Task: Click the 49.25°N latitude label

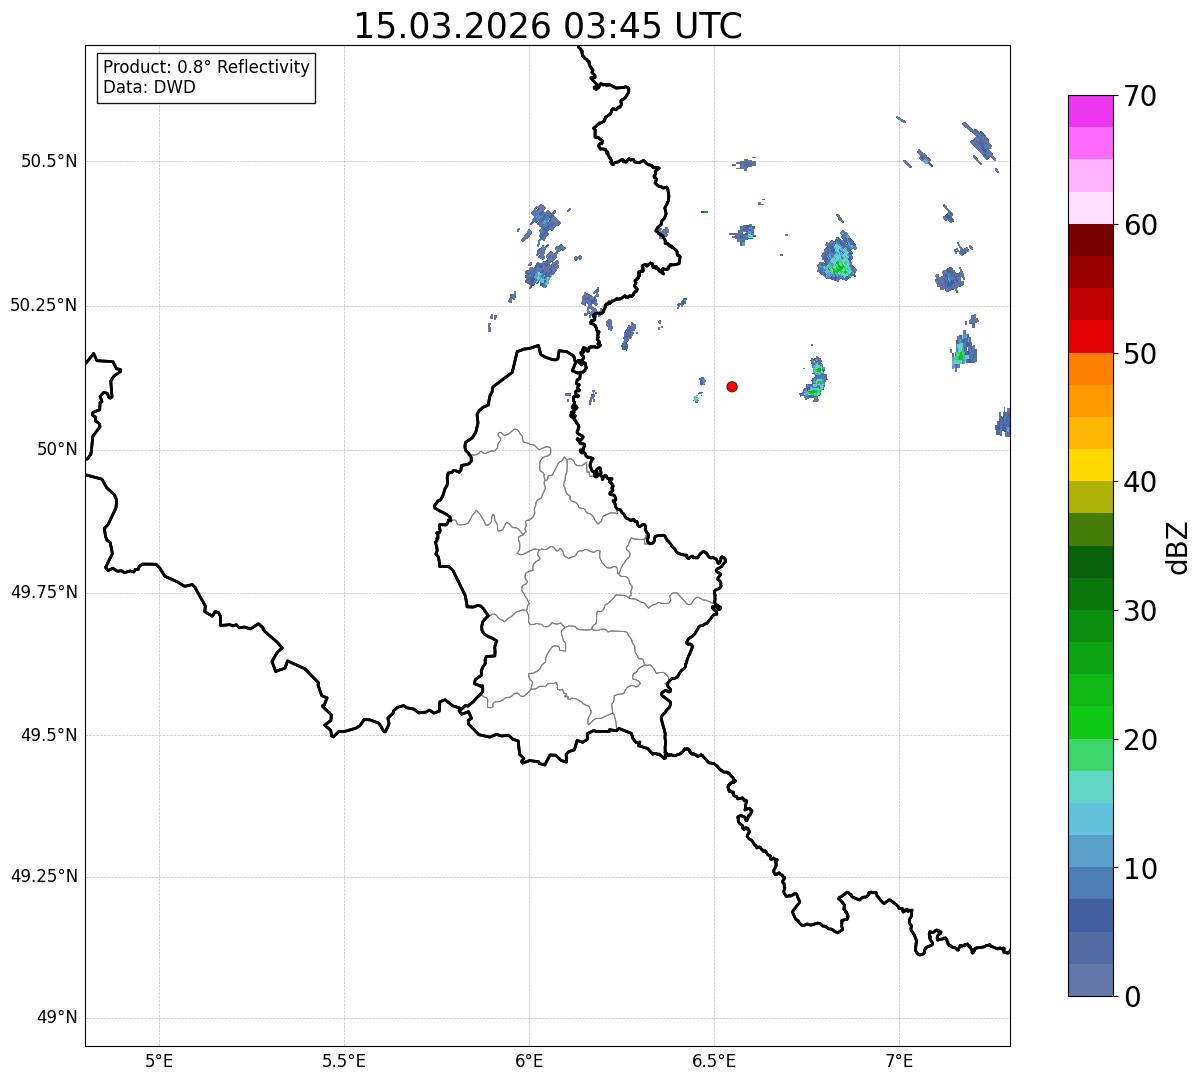Action: click(44, 876)
